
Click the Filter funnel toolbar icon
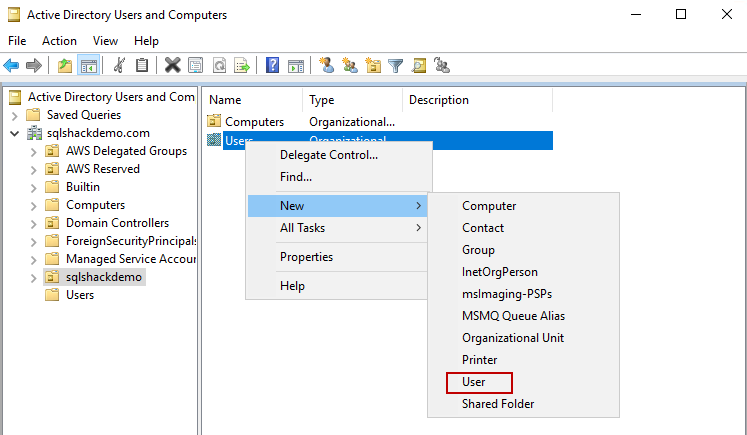click(x=396, y=66)
